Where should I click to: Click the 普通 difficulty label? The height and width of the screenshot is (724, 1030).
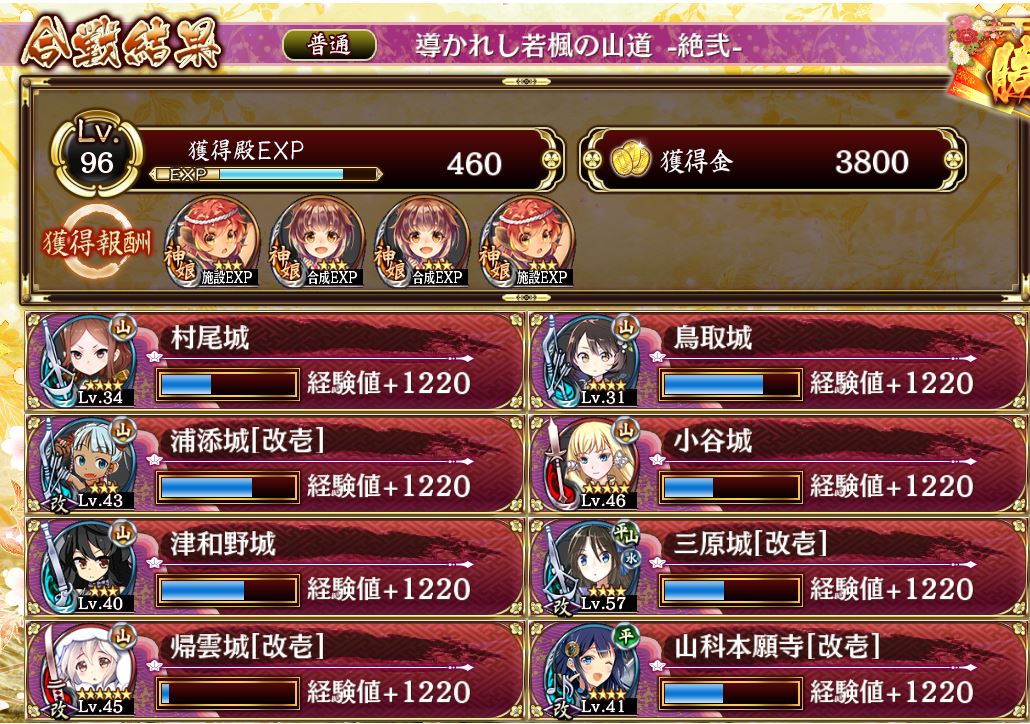(x=329, y=45)
